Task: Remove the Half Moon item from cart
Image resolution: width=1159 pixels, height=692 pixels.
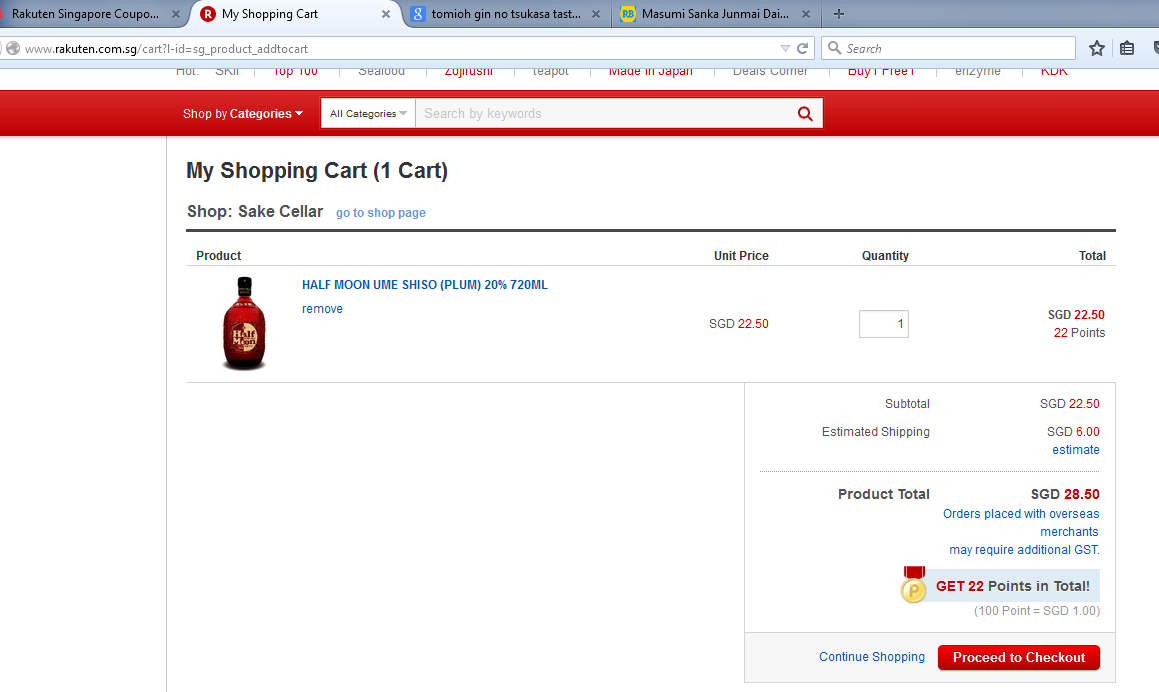Action: pyautogui.click(x=322, y=309)
